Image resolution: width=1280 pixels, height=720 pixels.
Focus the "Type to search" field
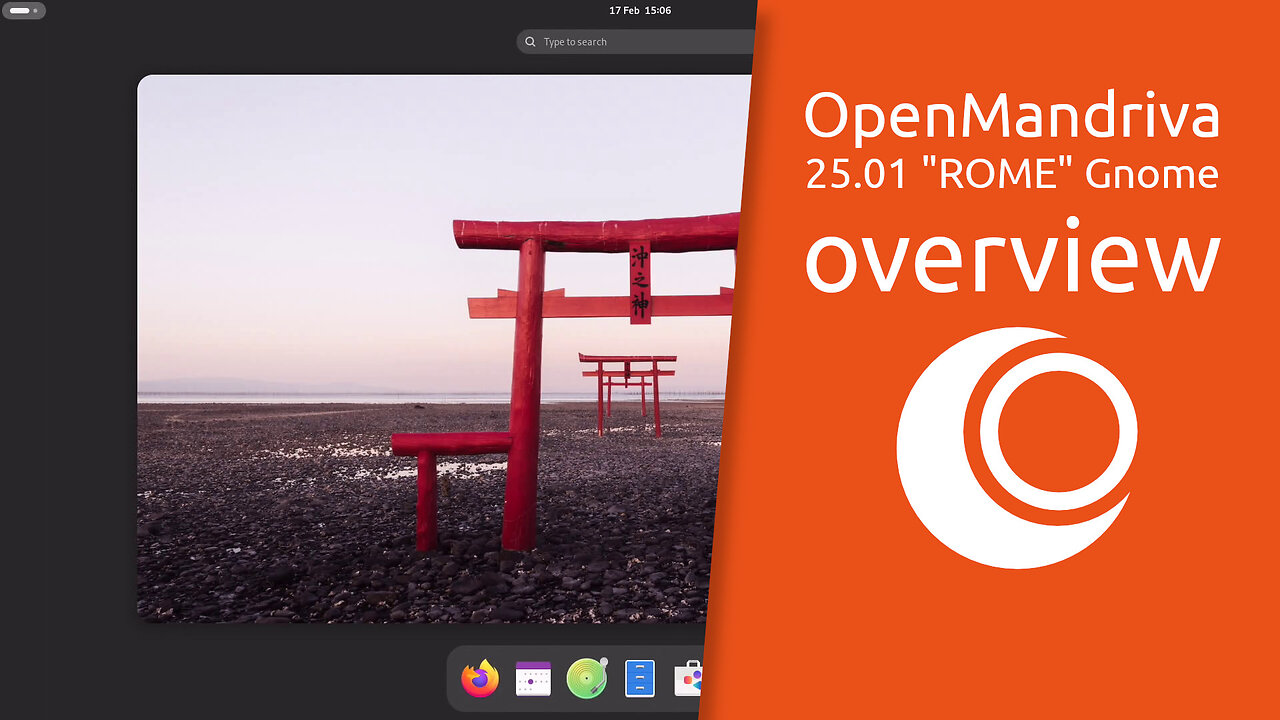pos(636,42)
